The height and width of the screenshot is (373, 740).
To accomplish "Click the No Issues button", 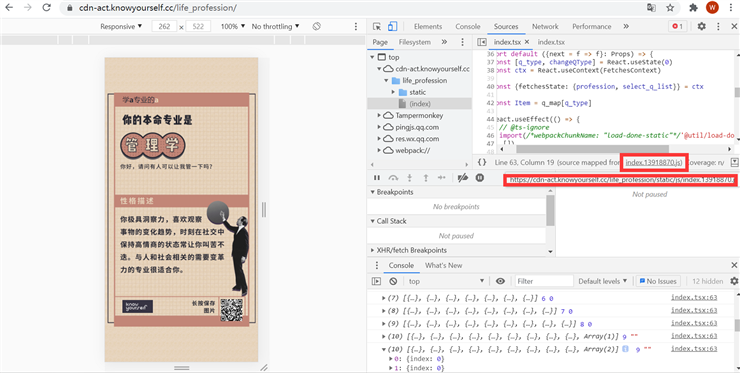I will click(658, 281).
